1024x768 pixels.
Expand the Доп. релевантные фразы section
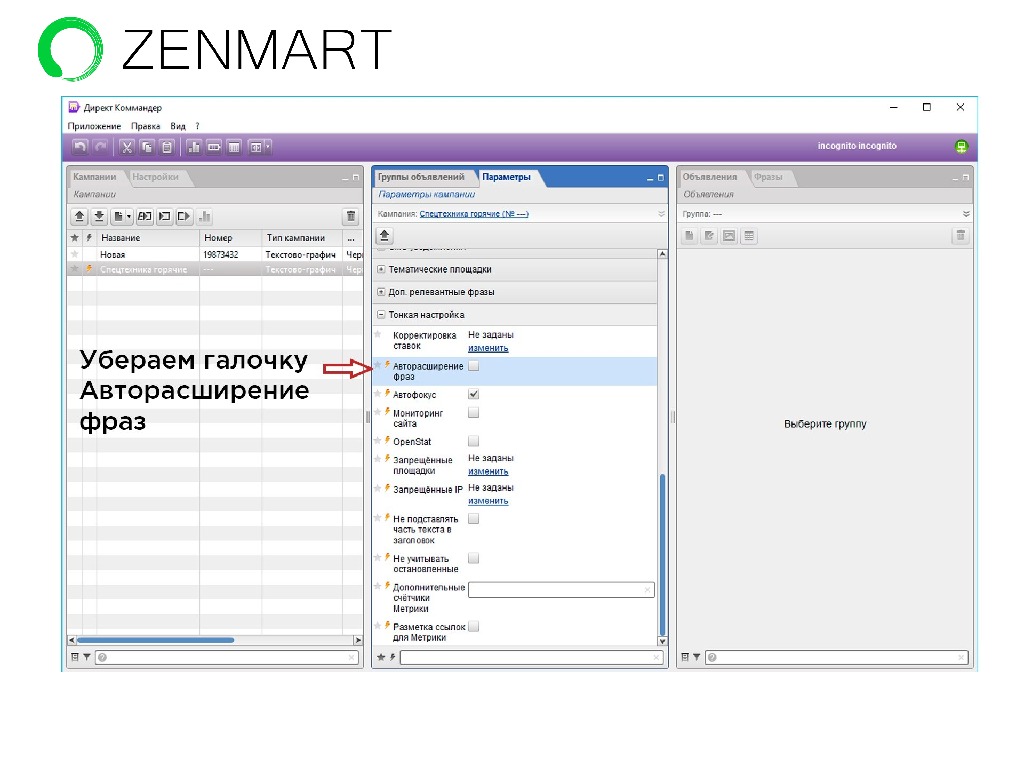(381, 292)
